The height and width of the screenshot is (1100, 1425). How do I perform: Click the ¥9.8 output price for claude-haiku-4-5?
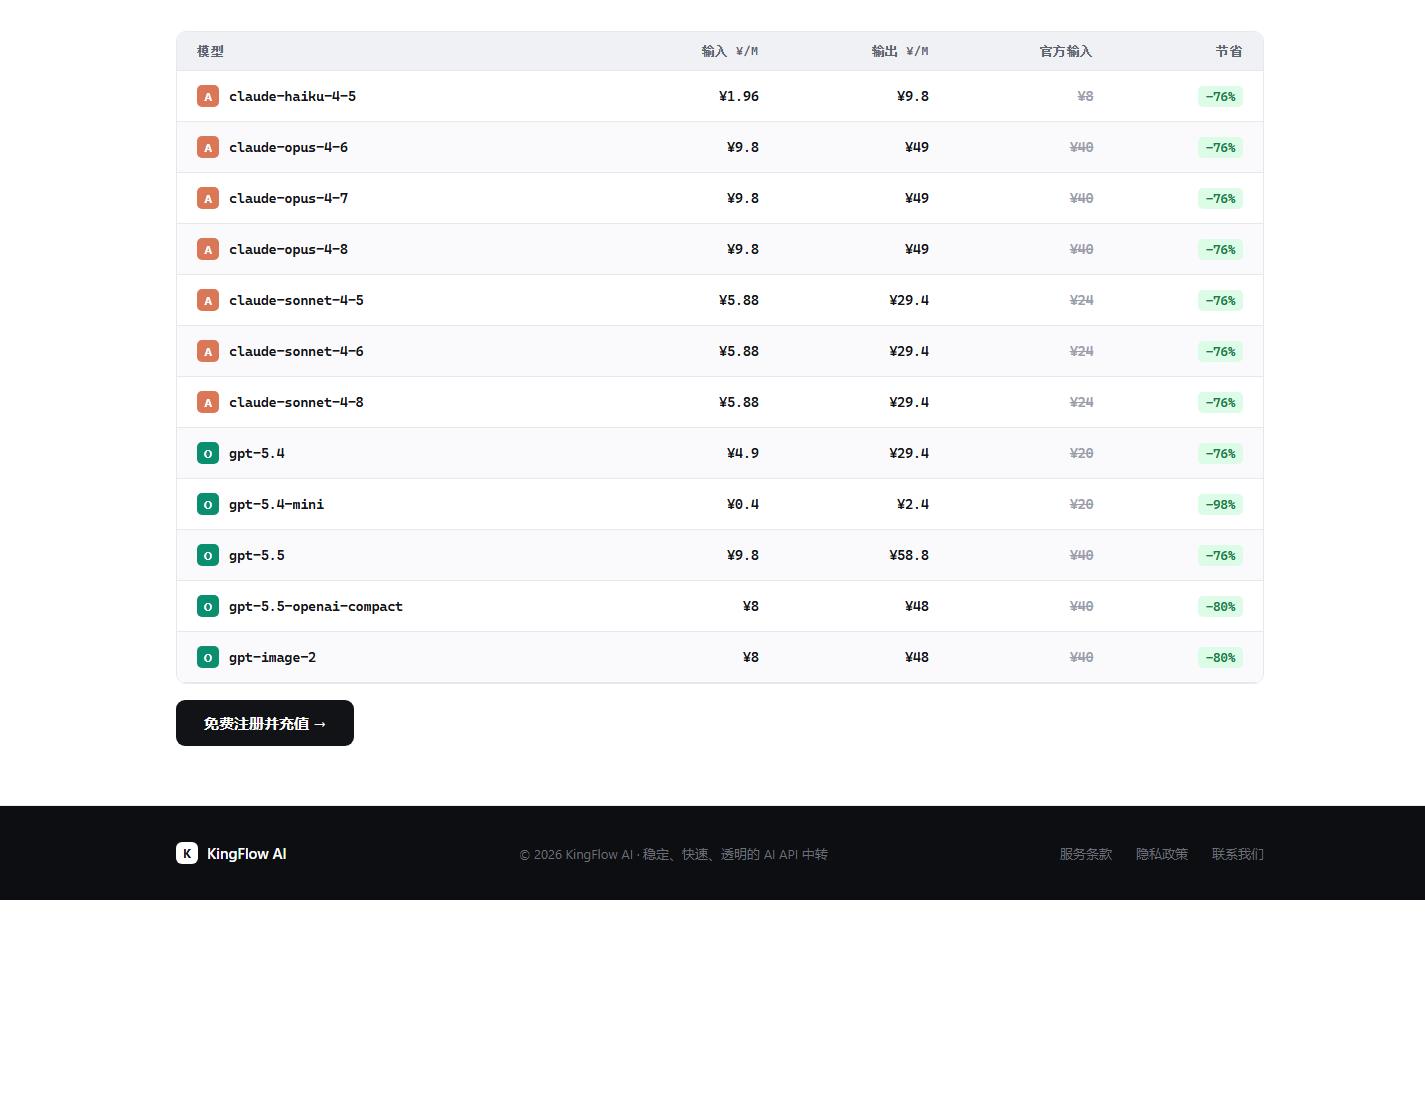point(913,96)
